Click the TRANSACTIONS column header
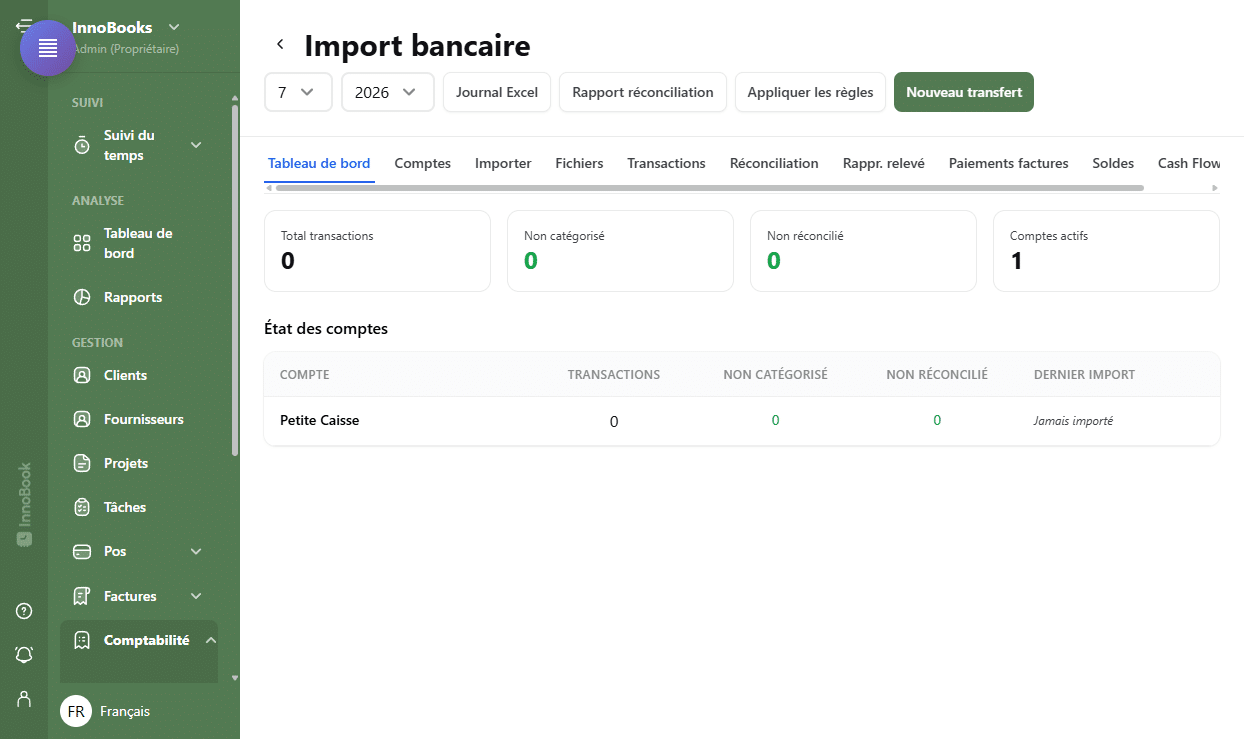1244x739 pixels. 614,375
